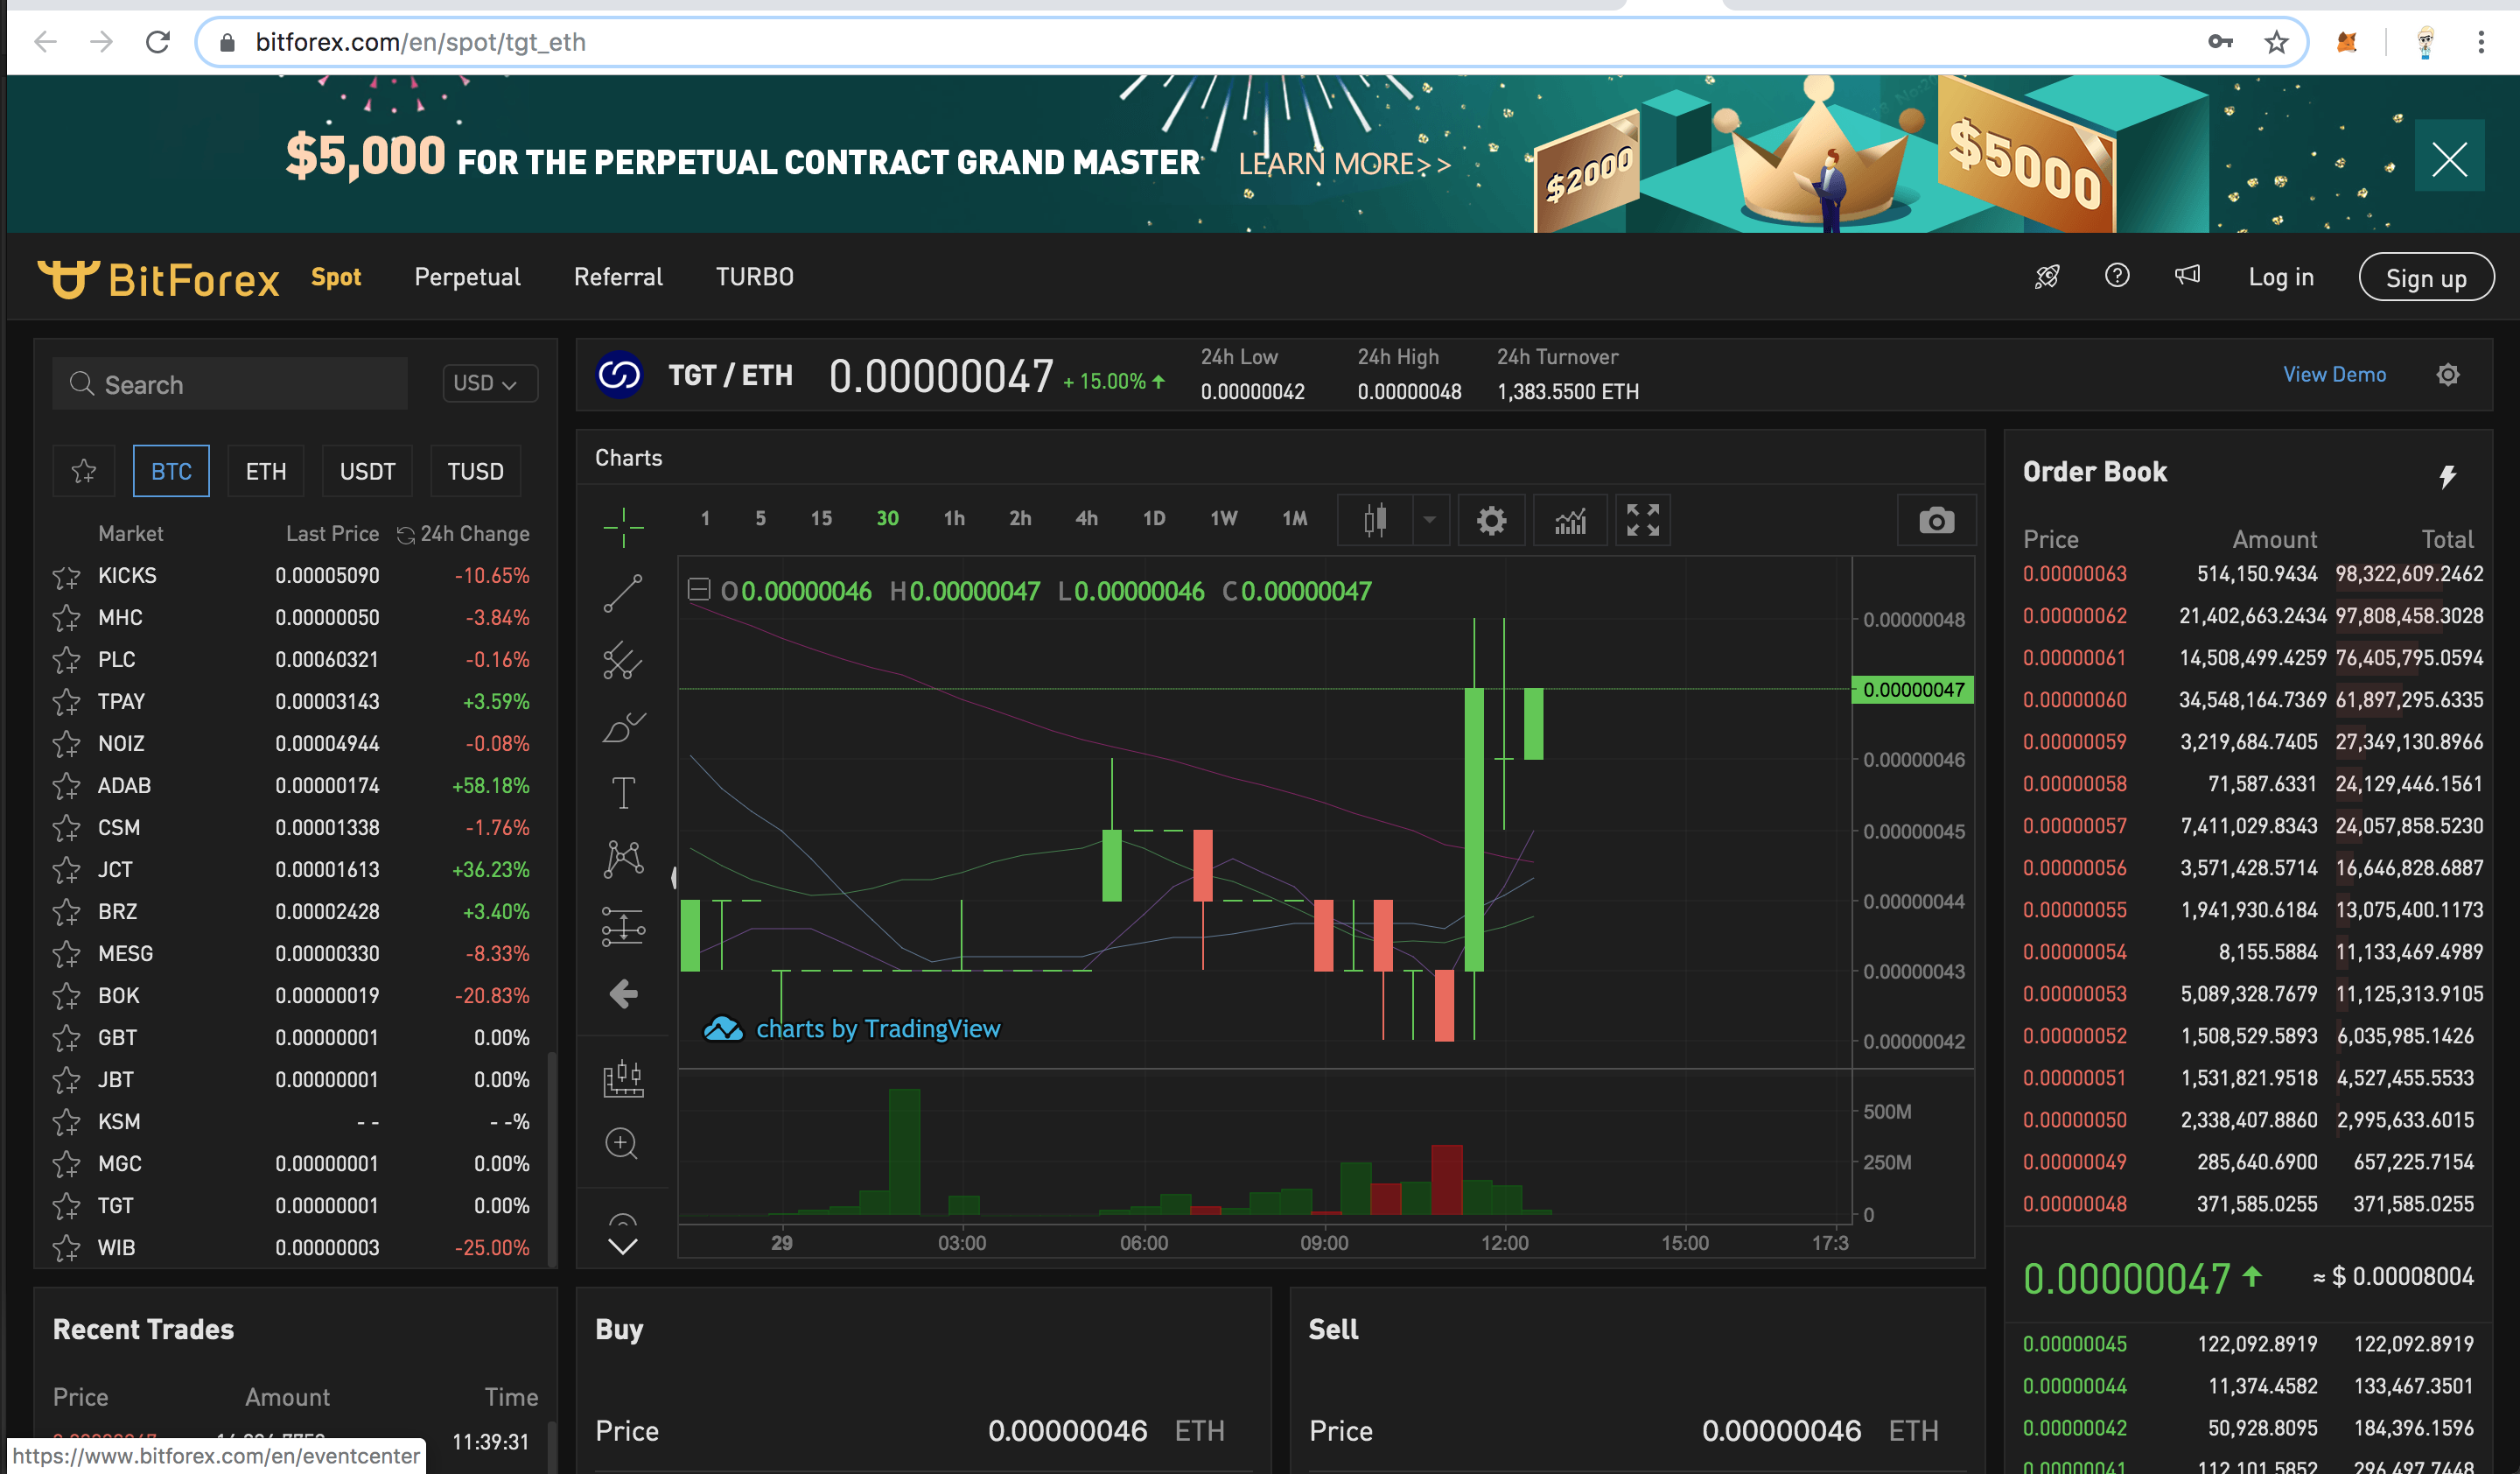The image size is (2520, 1474).
Task: Open chart settings gear icon
Action: coord(1491,520)
